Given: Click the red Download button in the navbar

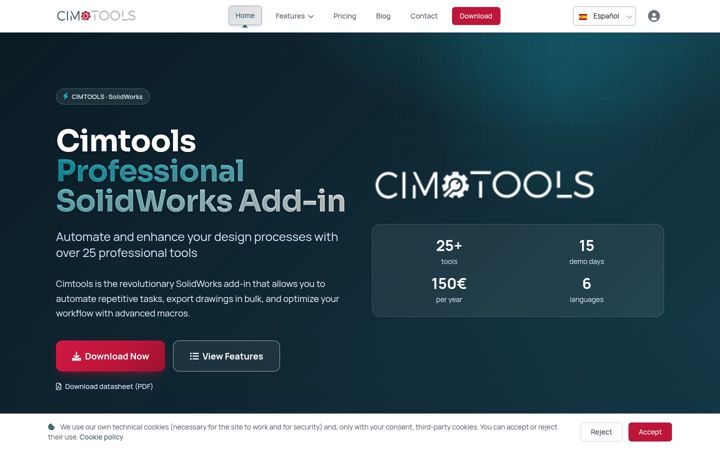Looking at the screenshot, I should [476, 16].
